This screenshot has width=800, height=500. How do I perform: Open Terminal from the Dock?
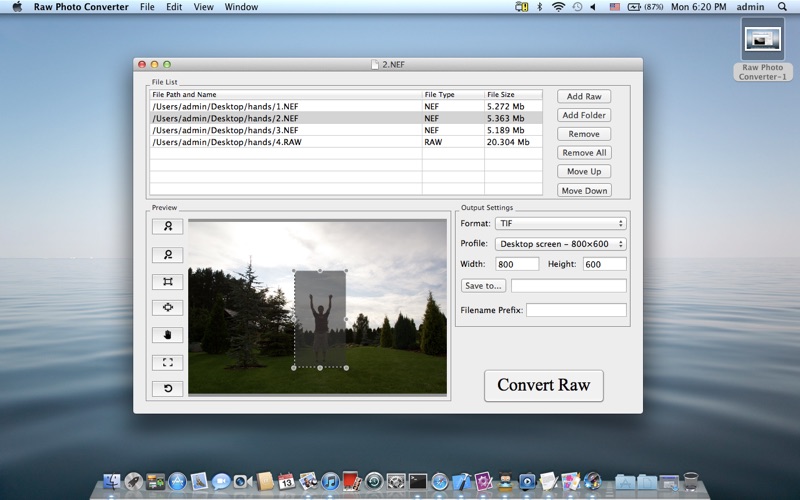point(418,481)
